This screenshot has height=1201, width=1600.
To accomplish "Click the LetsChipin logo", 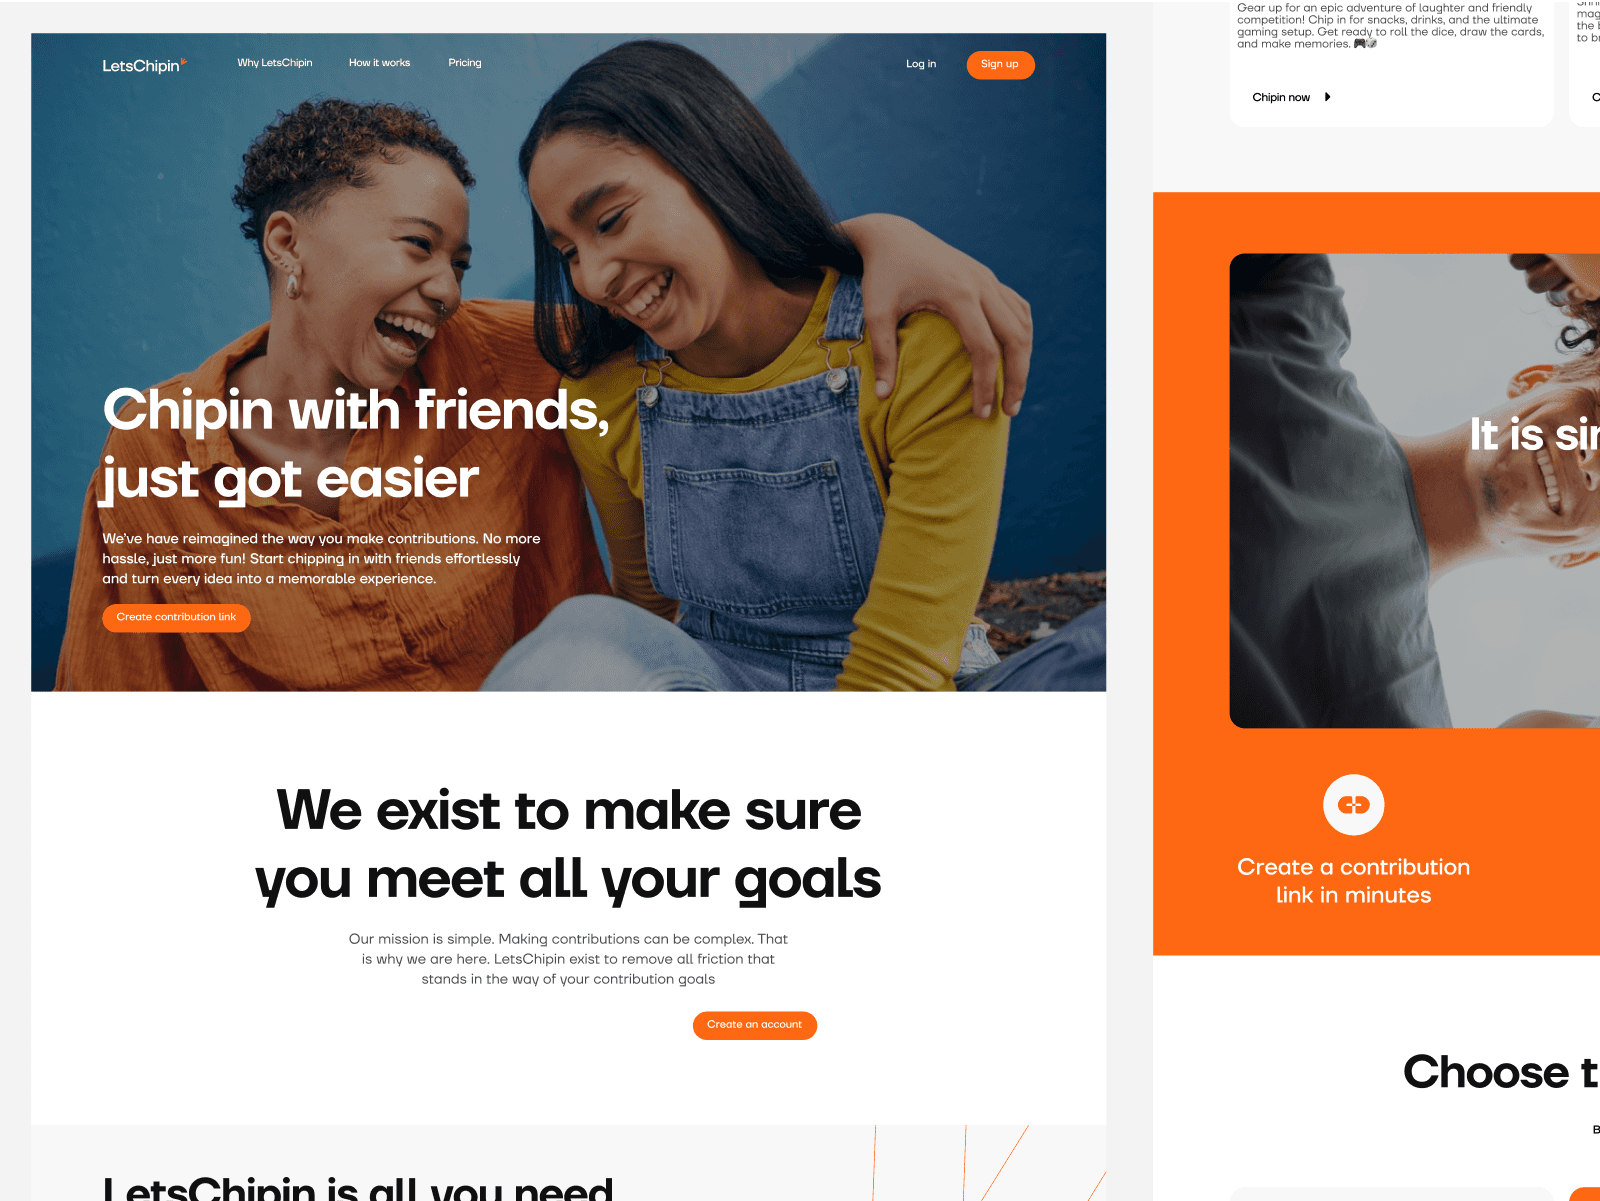I will [x=144, y=65].
